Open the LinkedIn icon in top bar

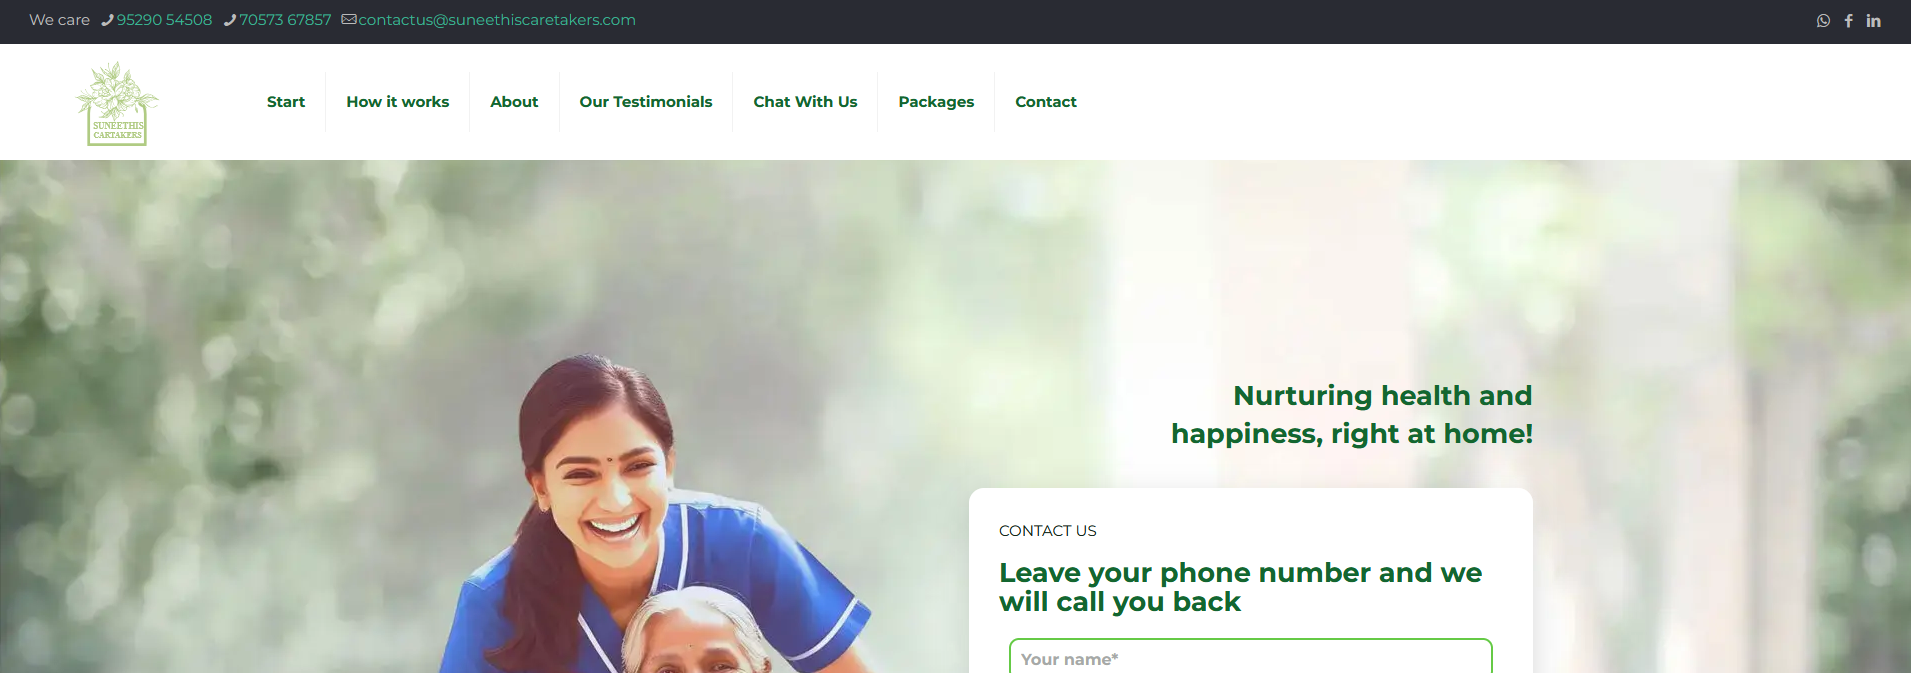tap(1874, 21)
